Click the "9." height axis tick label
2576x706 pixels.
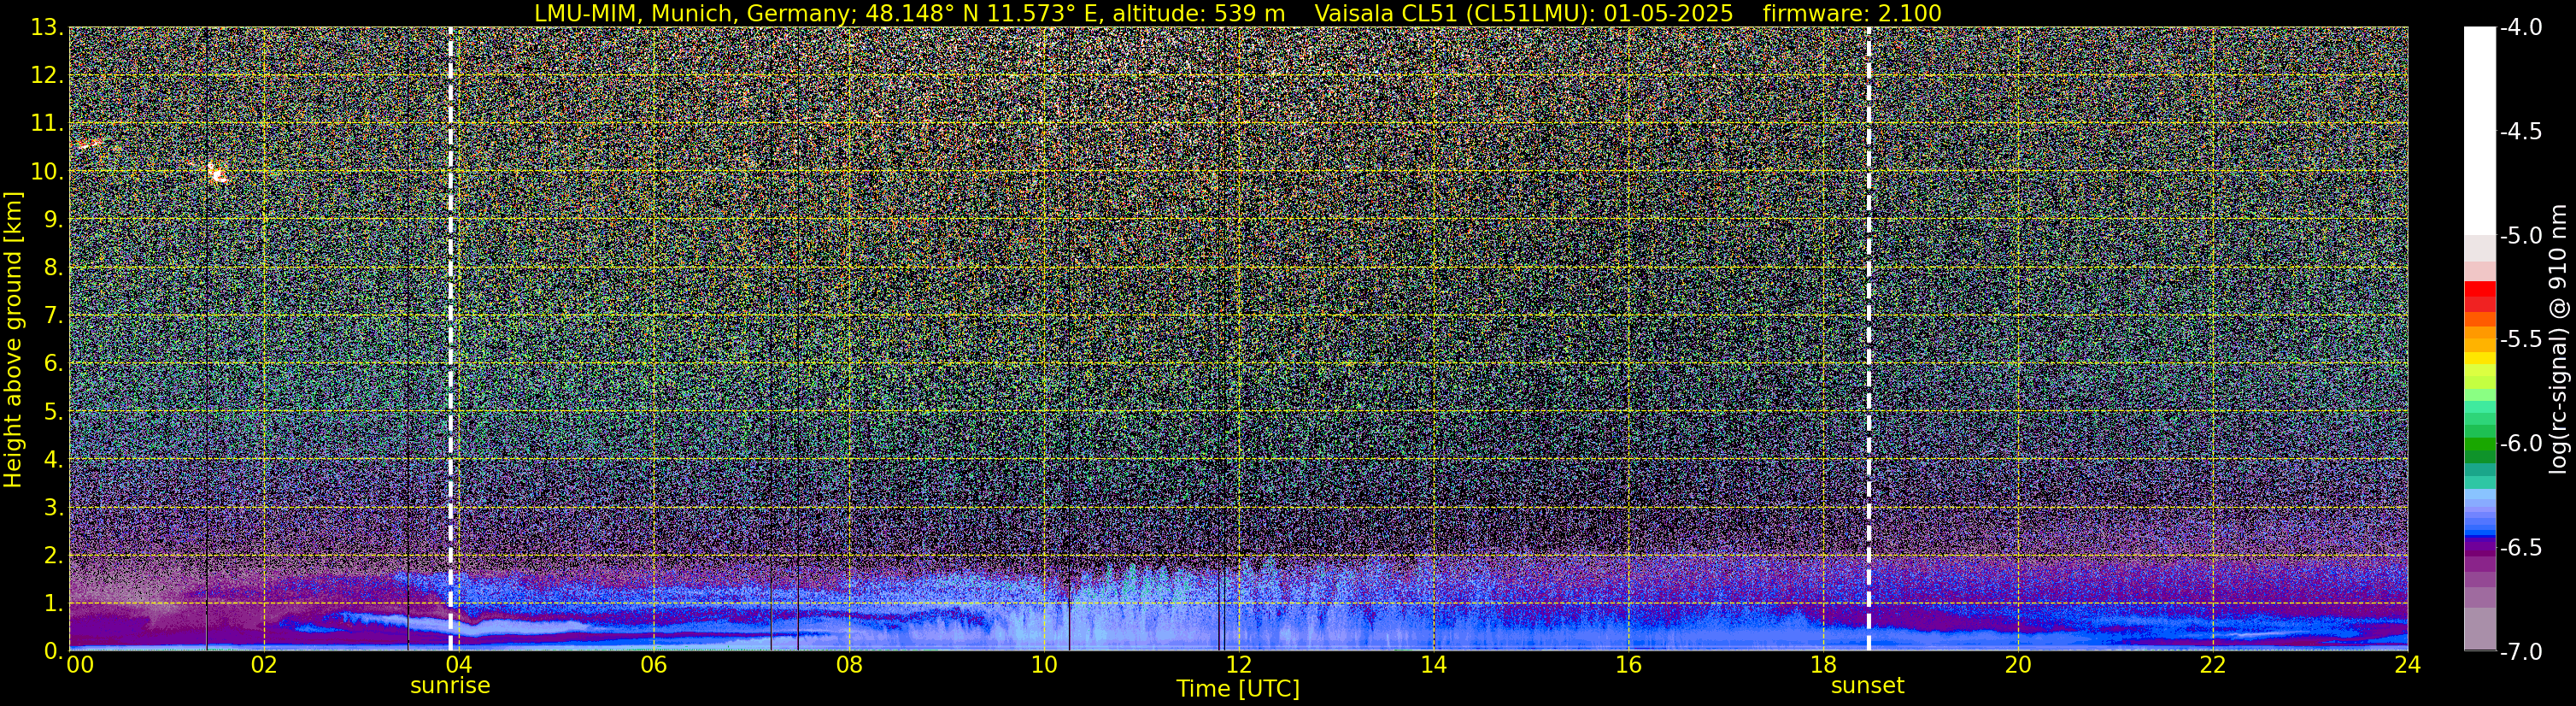pos(54,220)
